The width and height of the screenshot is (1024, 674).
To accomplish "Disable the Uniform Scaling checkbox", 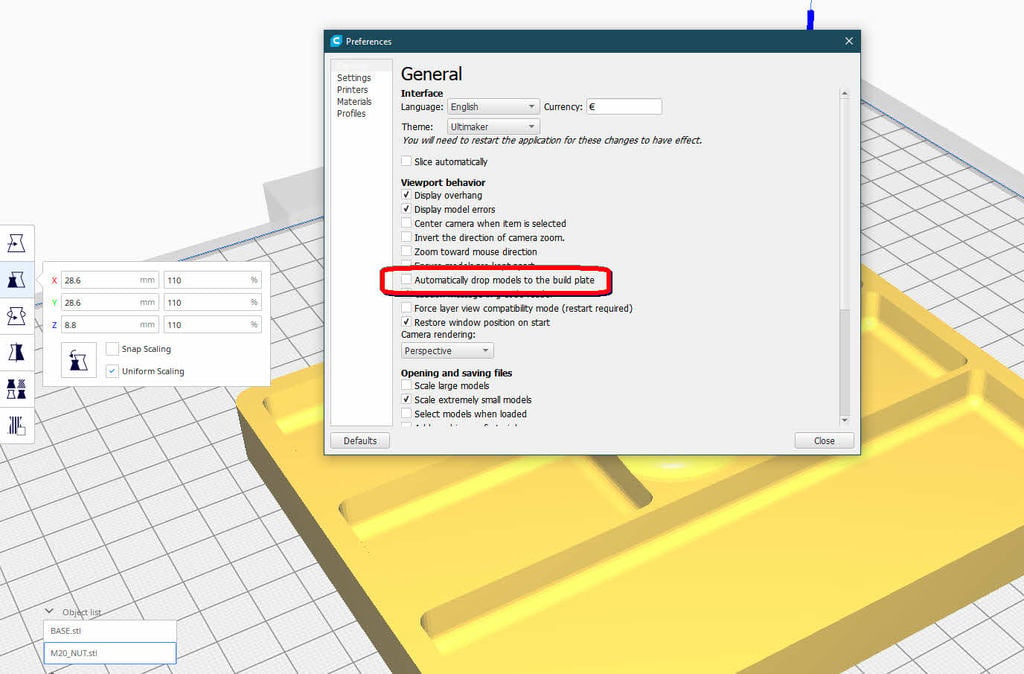I will point(112,371).
